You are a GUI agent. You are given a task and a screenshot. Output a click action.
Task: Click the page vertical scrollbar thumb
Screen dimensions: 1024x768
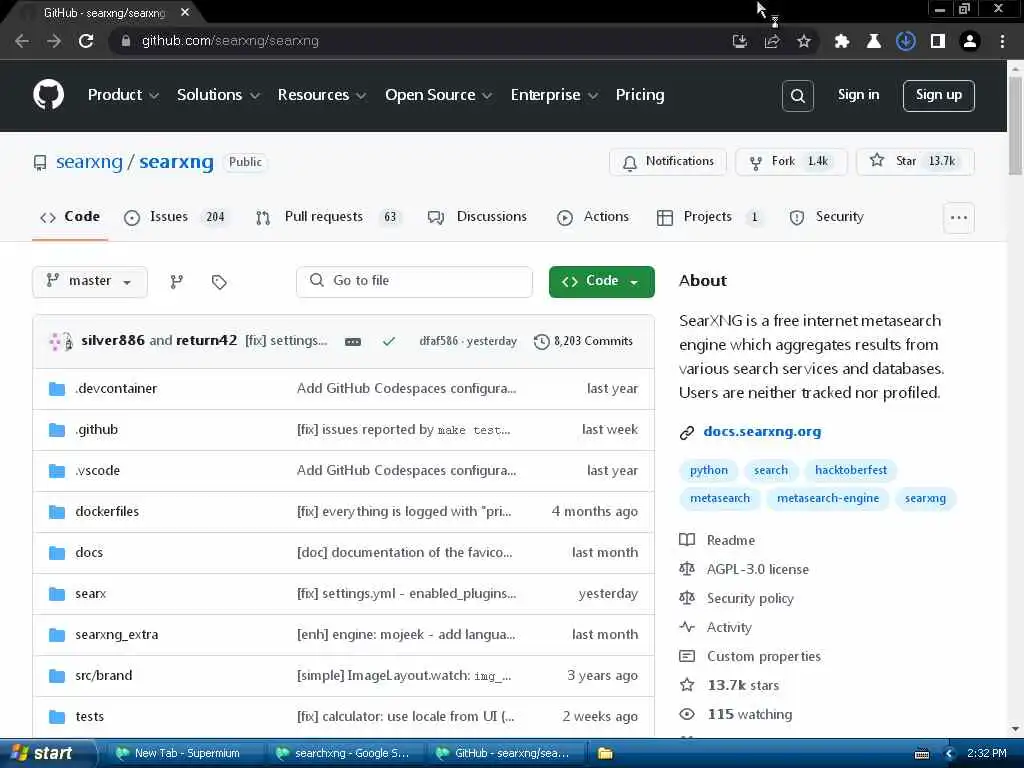coord(1015,125)
